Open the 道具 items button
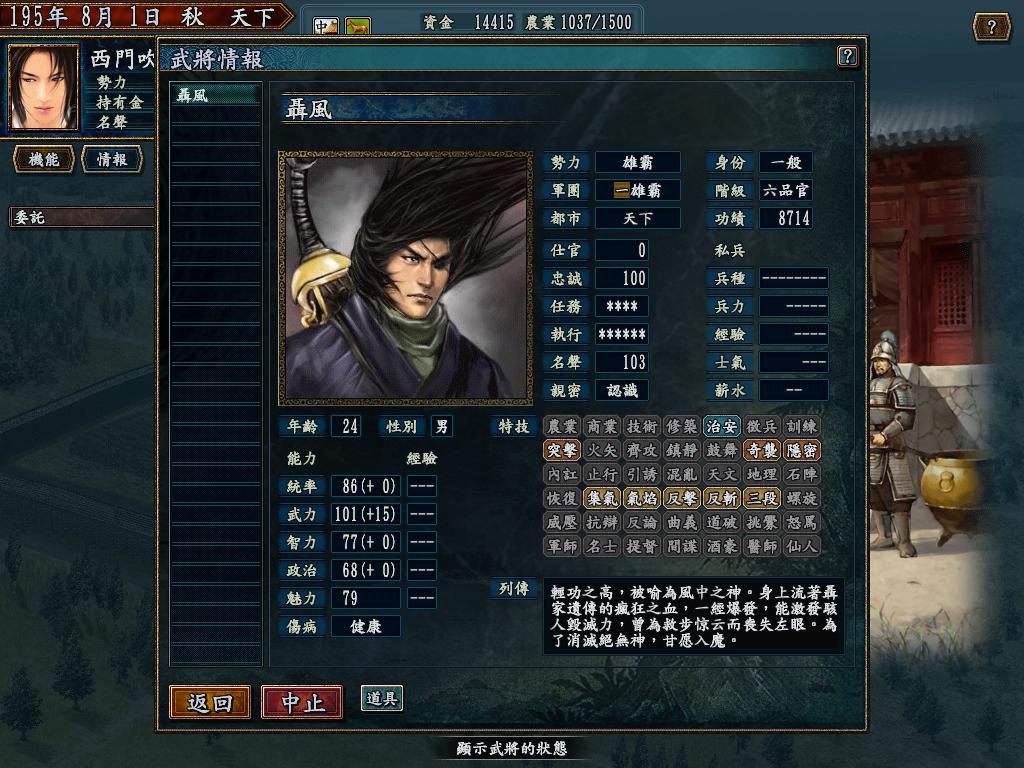The height and width of the screenshot is (768, 1024). (382, 698)
